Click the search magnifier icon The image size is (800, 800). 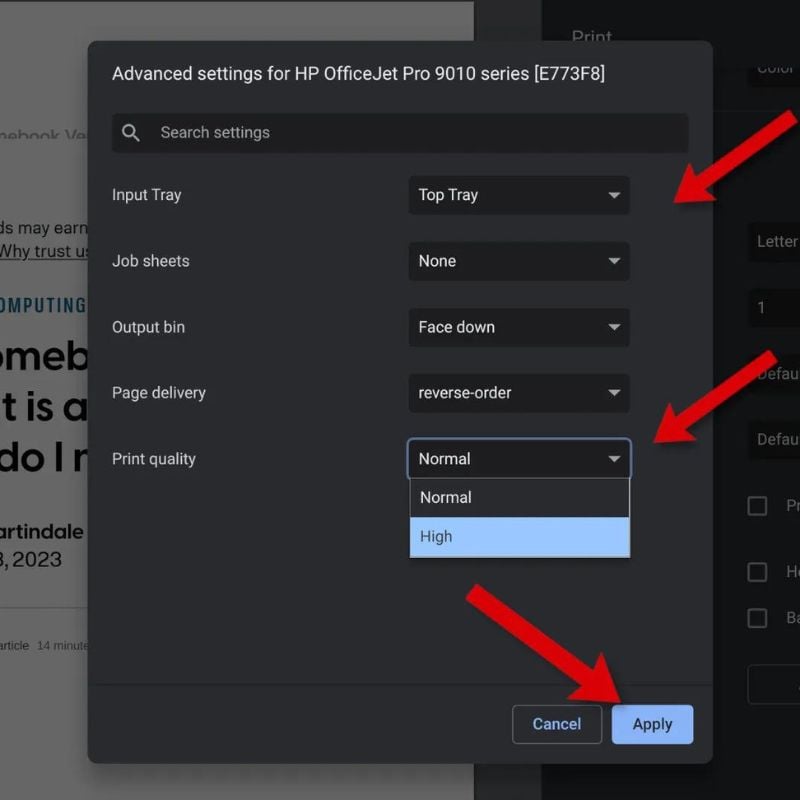[x=131, y=133]
